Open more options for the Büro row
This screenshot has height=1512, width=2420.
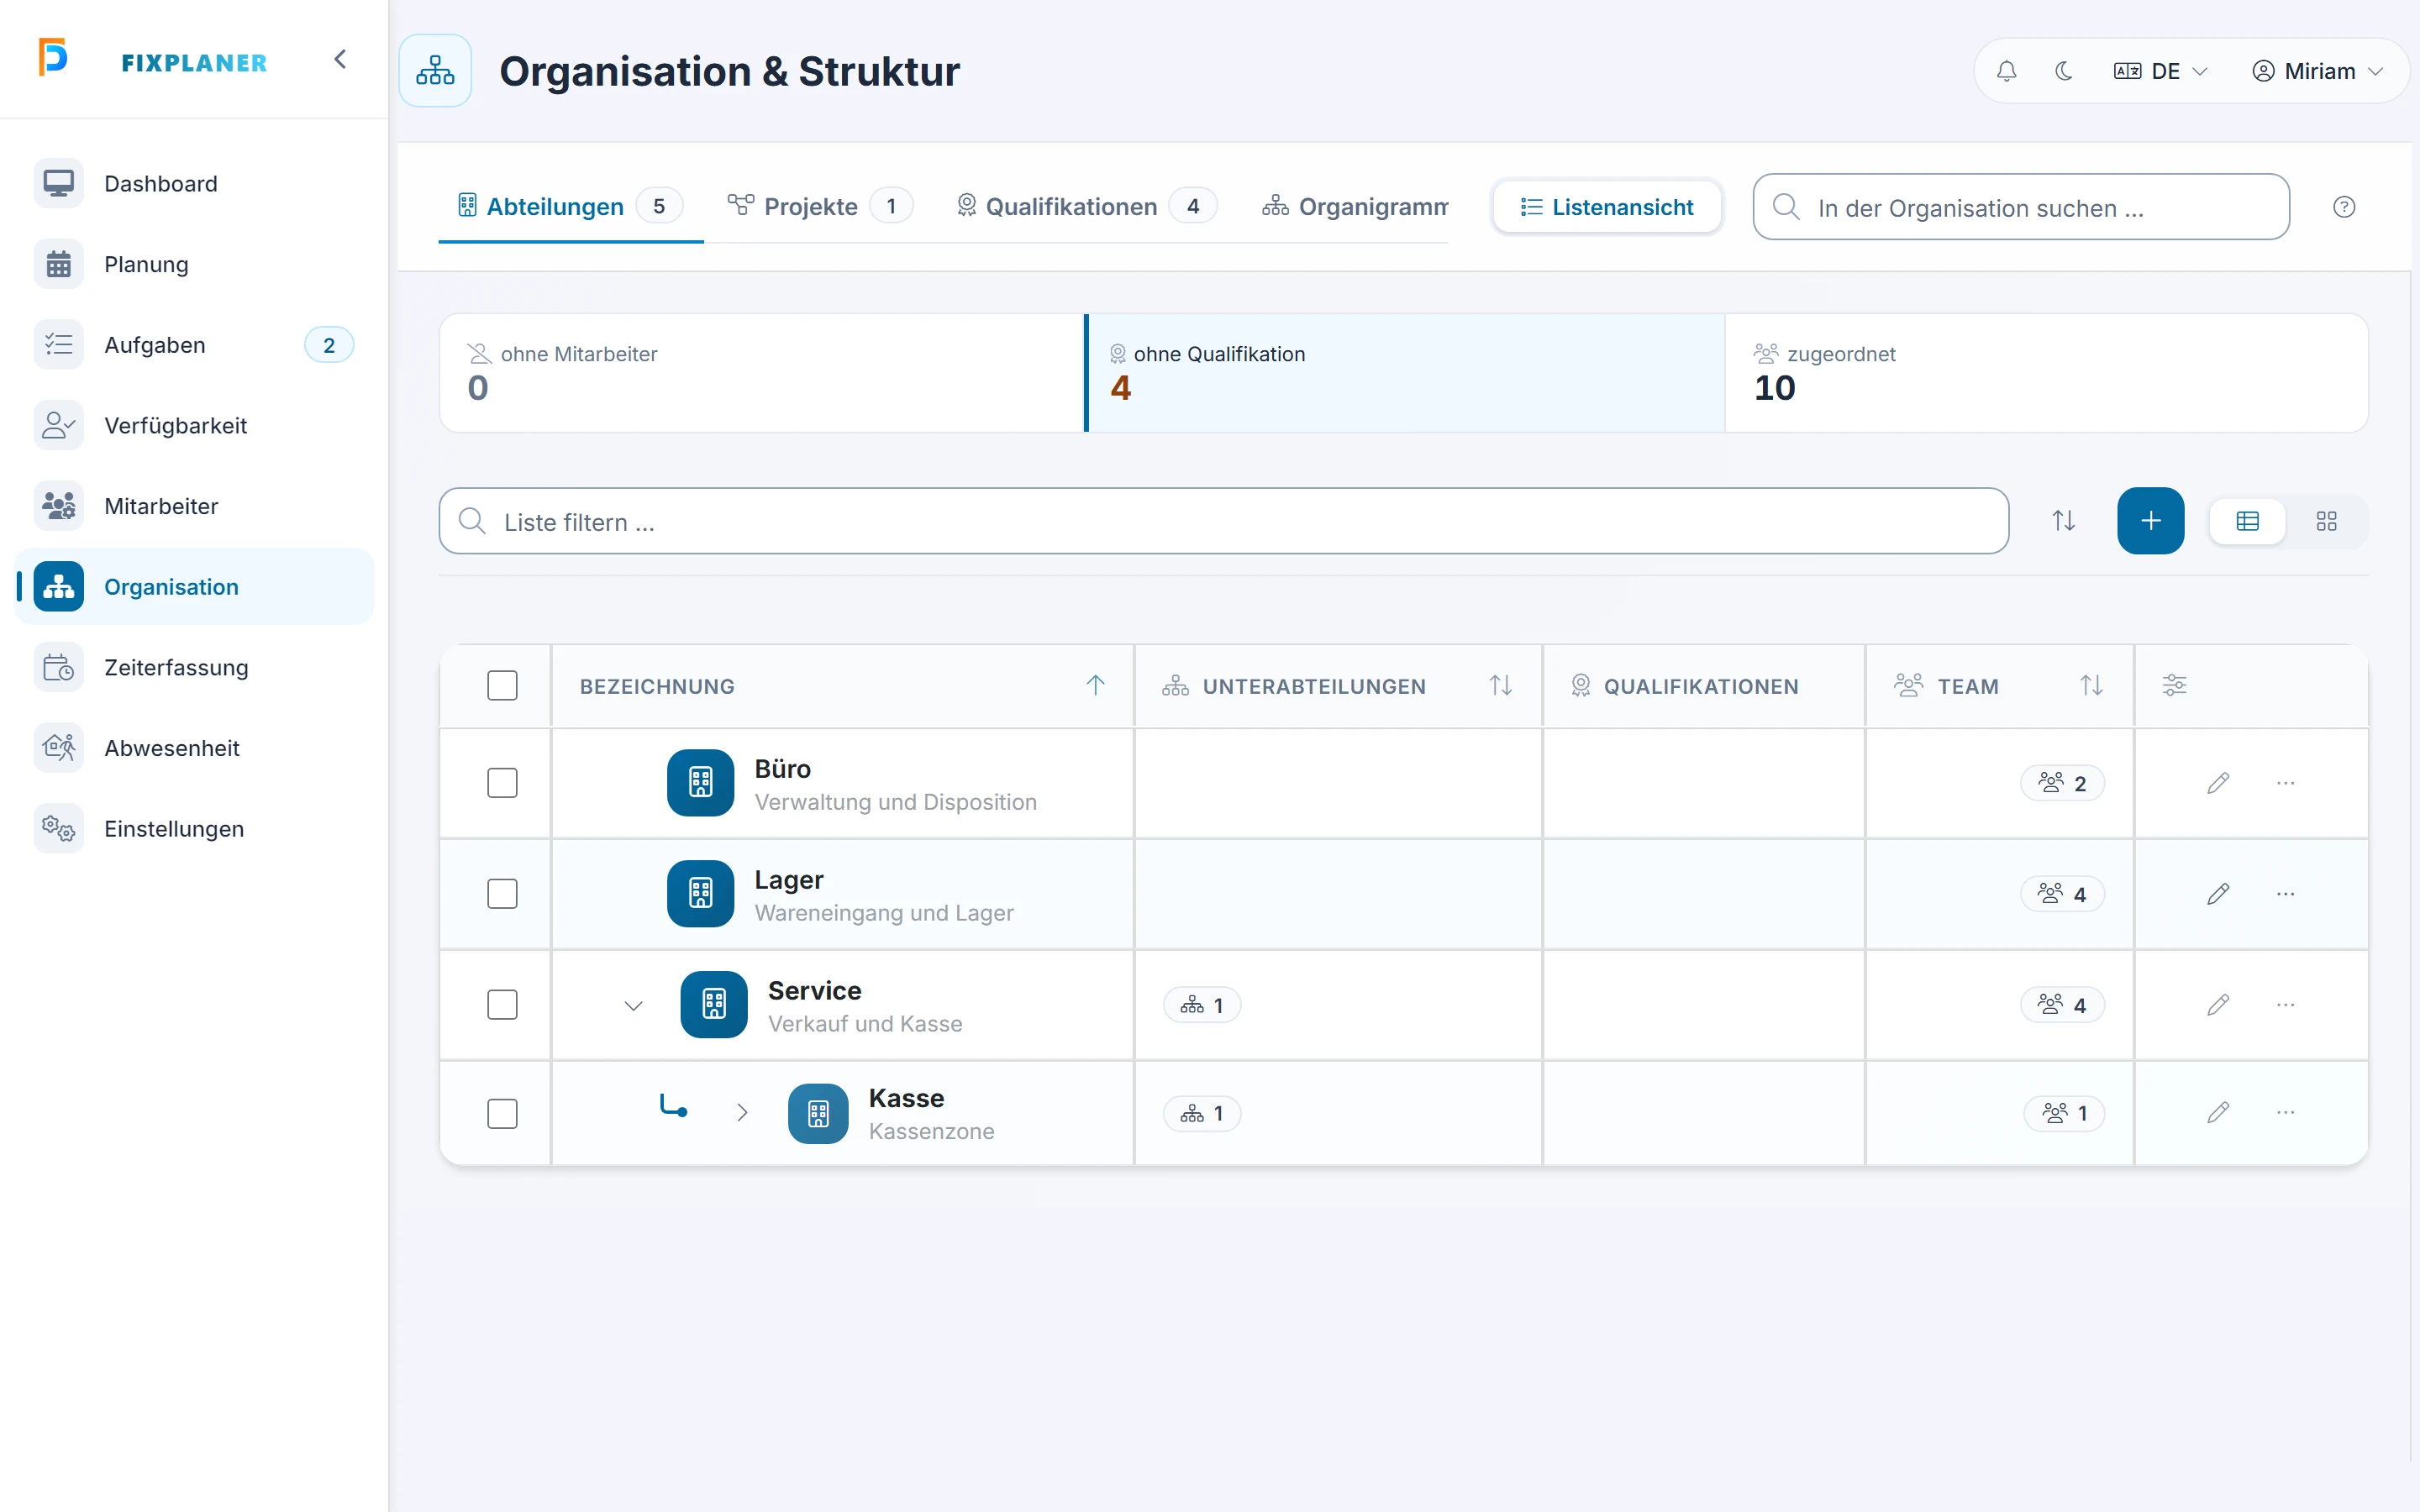(x=2285, y=783)
